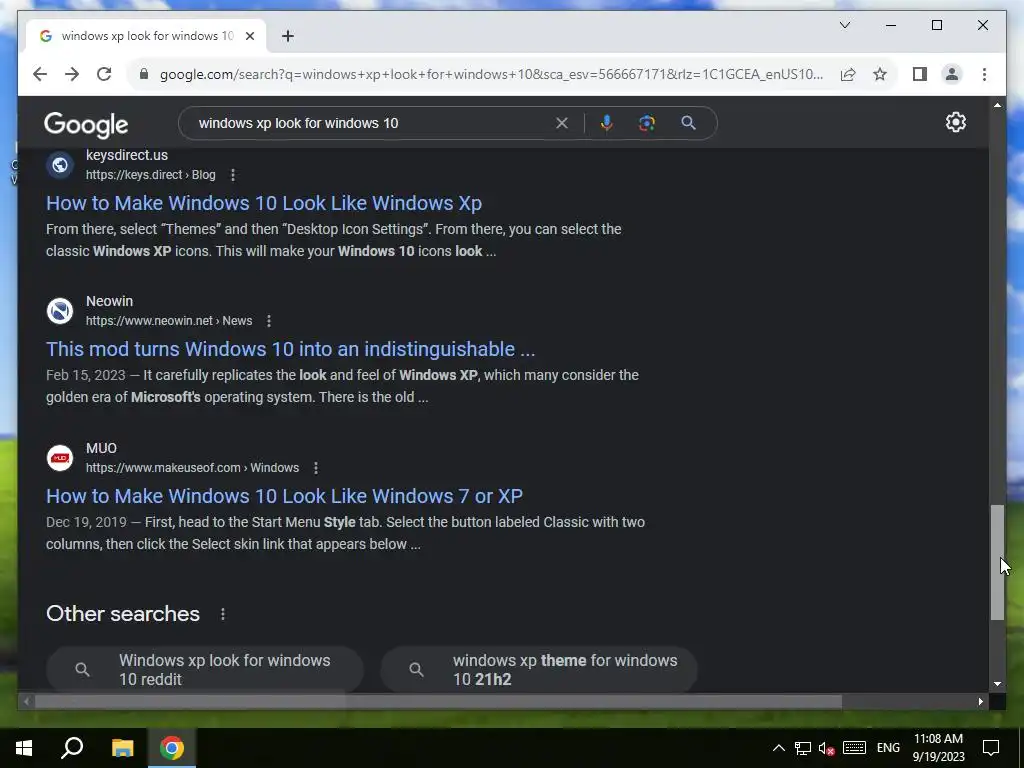The image size is (1024, 768).
Task: Open the tab search chevron in title bar
Action: pyautogui.click(x=844, y=25)
